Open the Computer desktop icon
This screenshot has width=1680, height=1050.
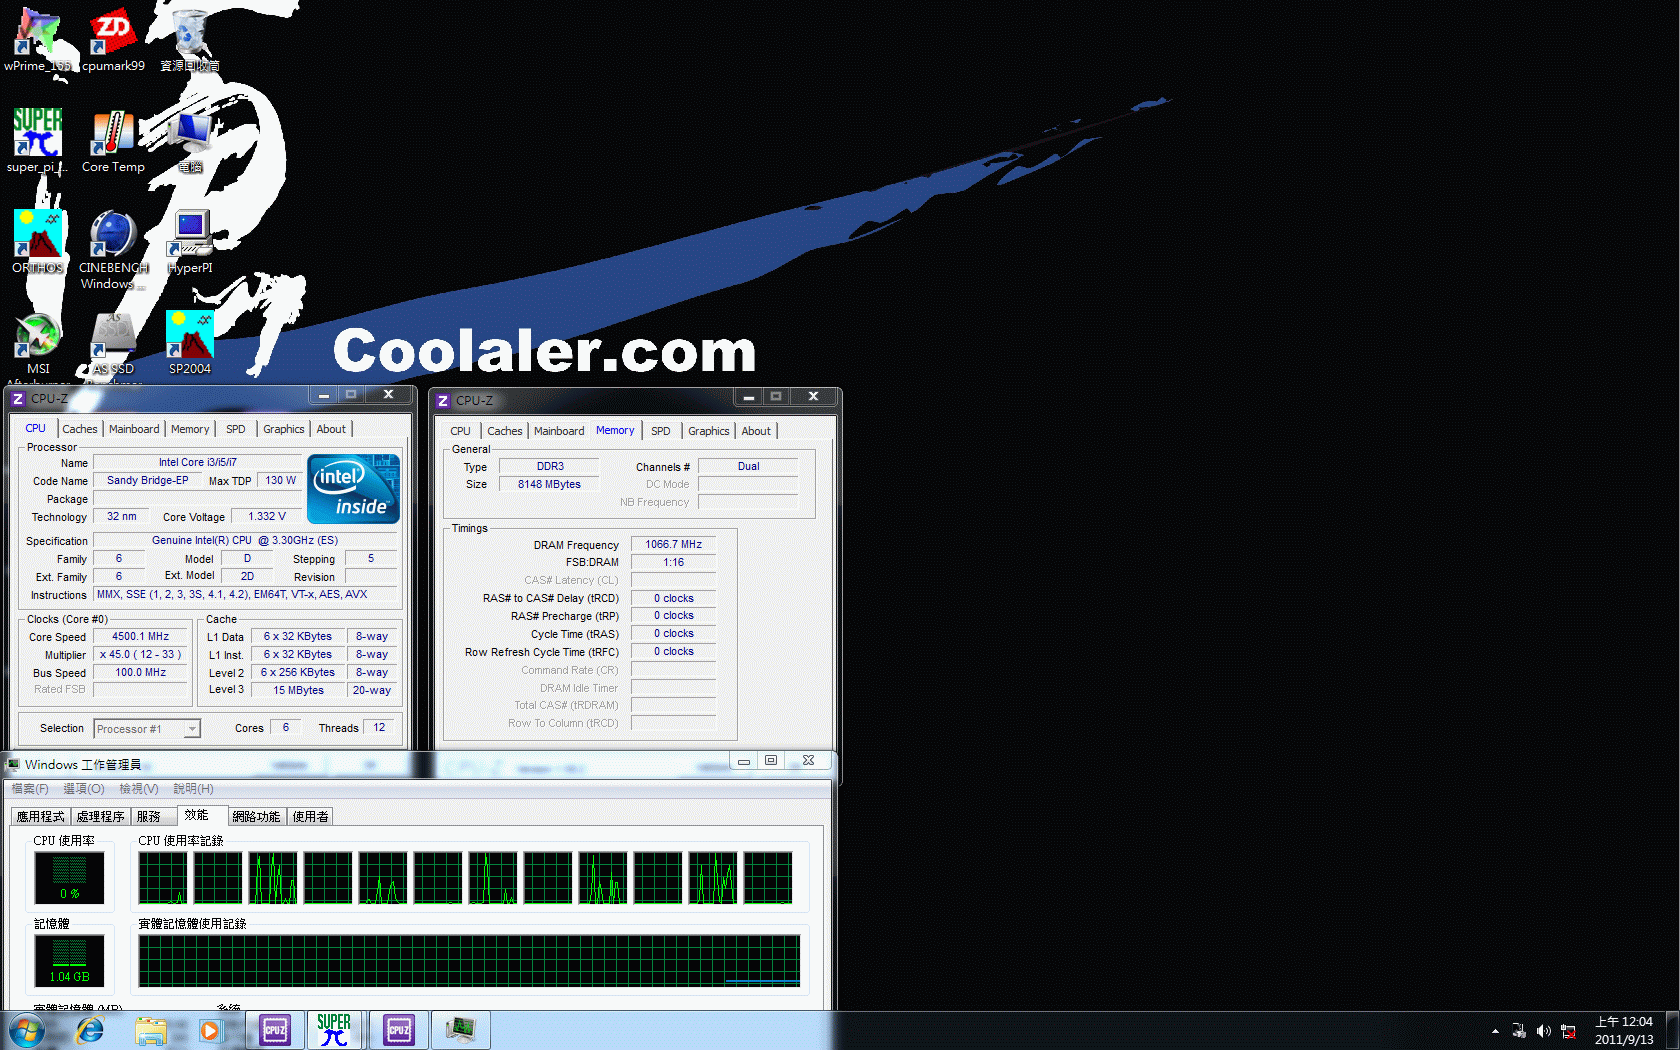pyautogui.click(x=189, y=141)
